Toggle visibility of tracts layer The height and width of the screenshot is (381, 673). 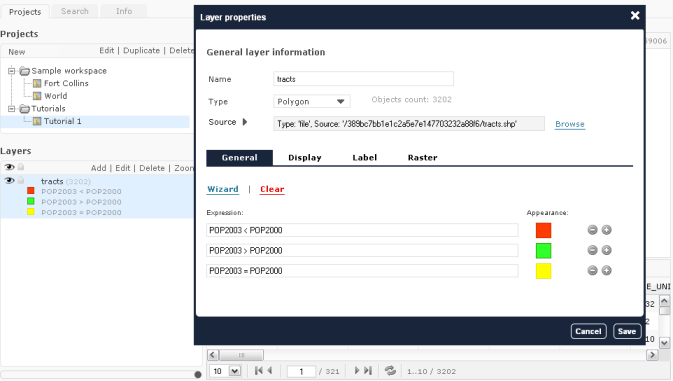pyautogui.click(x=9, y=181)
